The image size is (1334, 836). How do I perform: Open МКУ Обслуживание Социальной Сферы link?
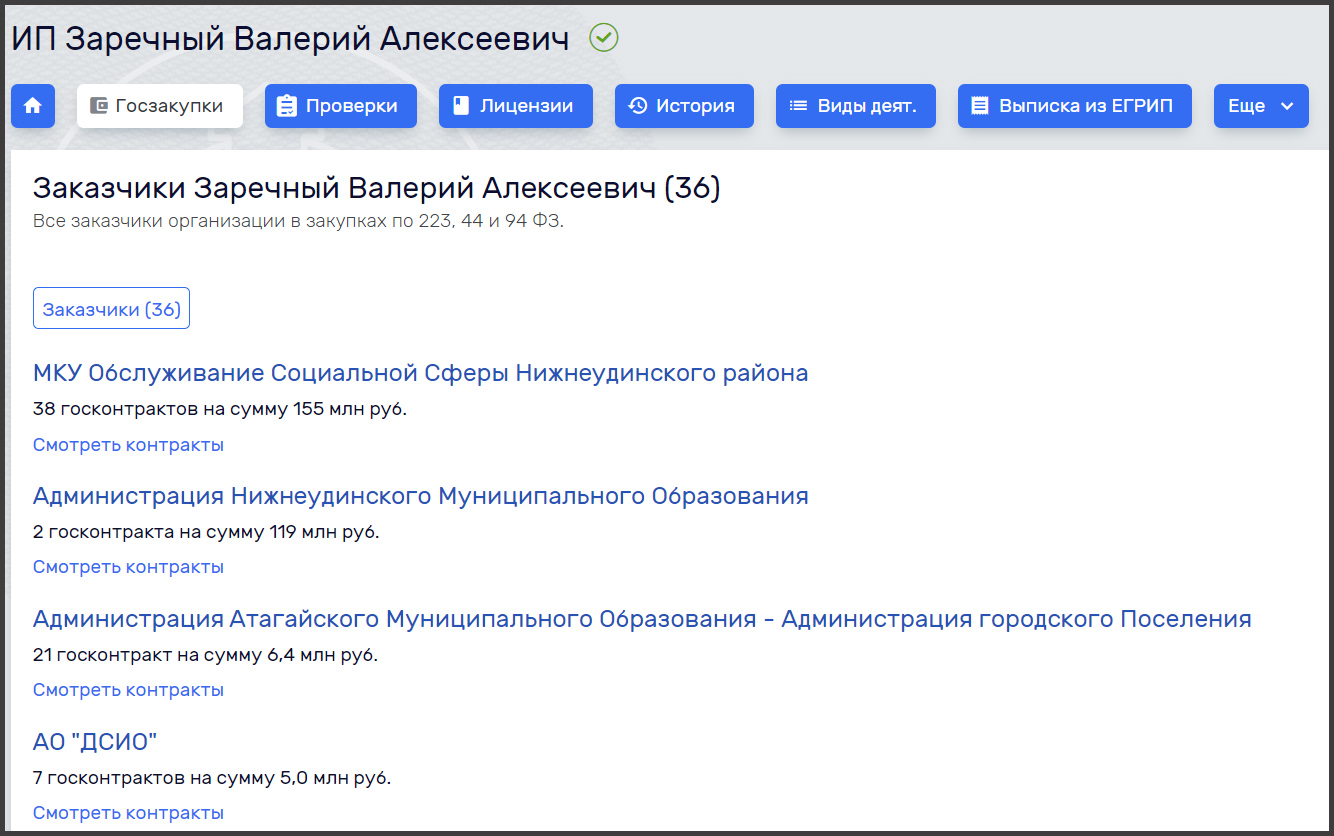click(x=420, y=373)
